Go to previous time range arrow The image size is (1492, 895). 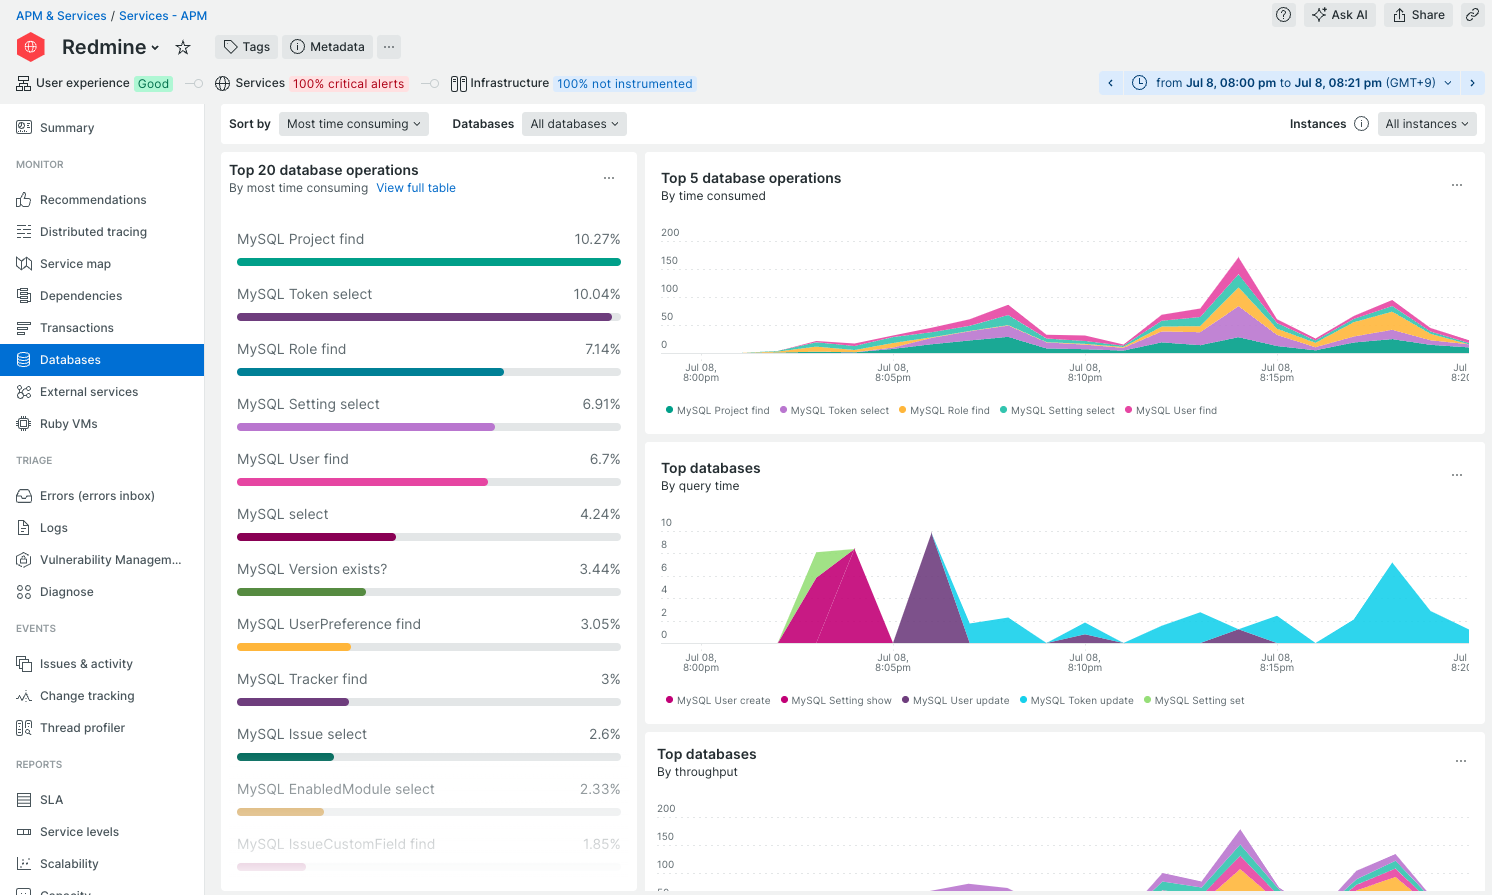(x=1110, y=83)
